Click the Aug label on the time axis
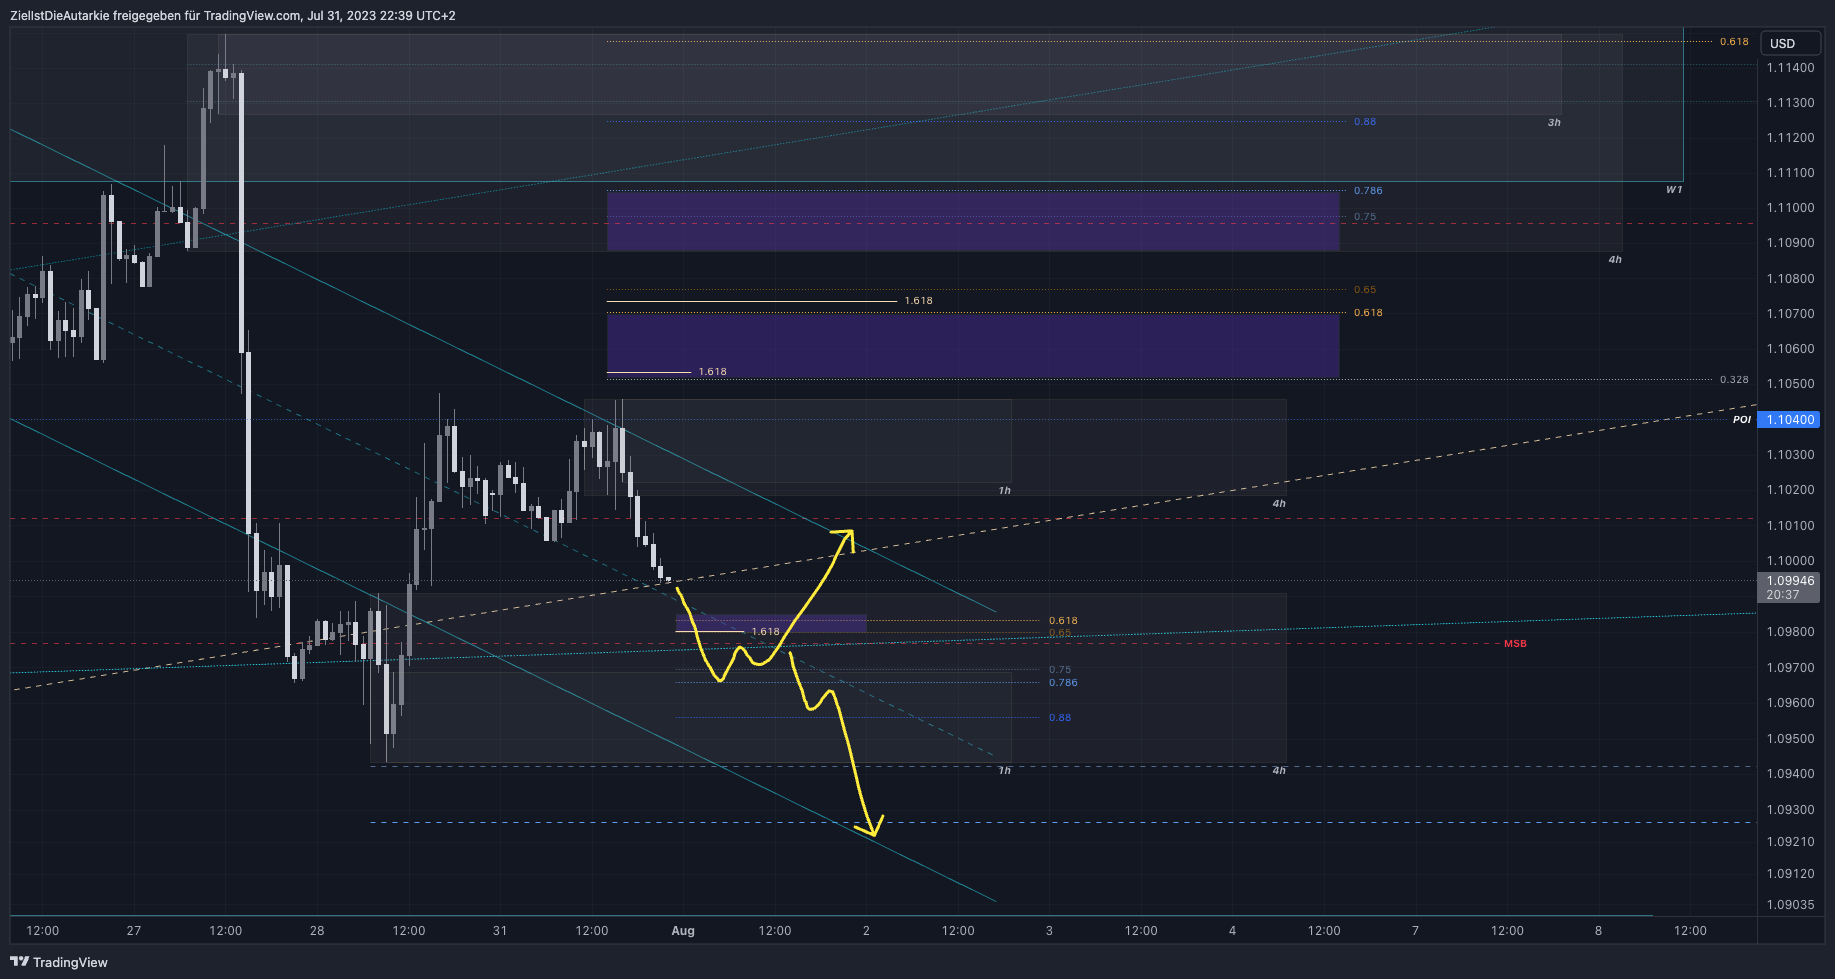 pos(683,931)
